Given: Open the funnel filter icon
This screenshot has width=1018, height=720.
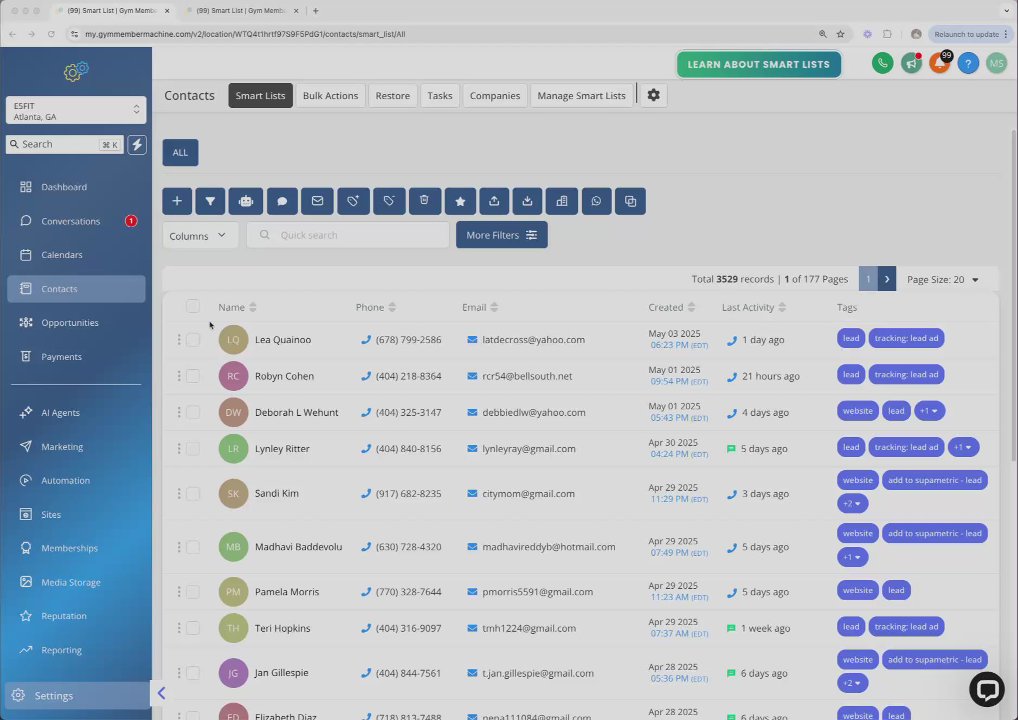Looking at the screenshot, I should click(x=210, y=201).
